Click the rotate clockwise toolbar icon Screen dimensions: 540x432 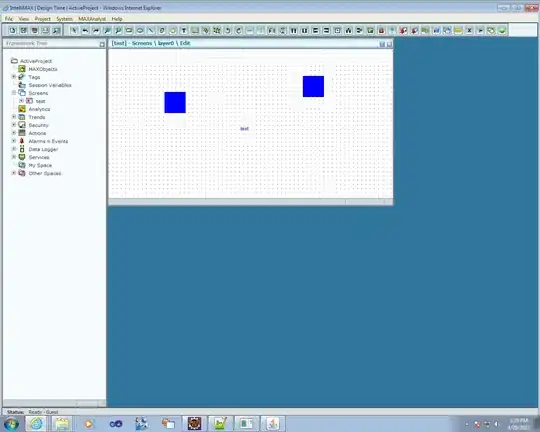point(239,31)
